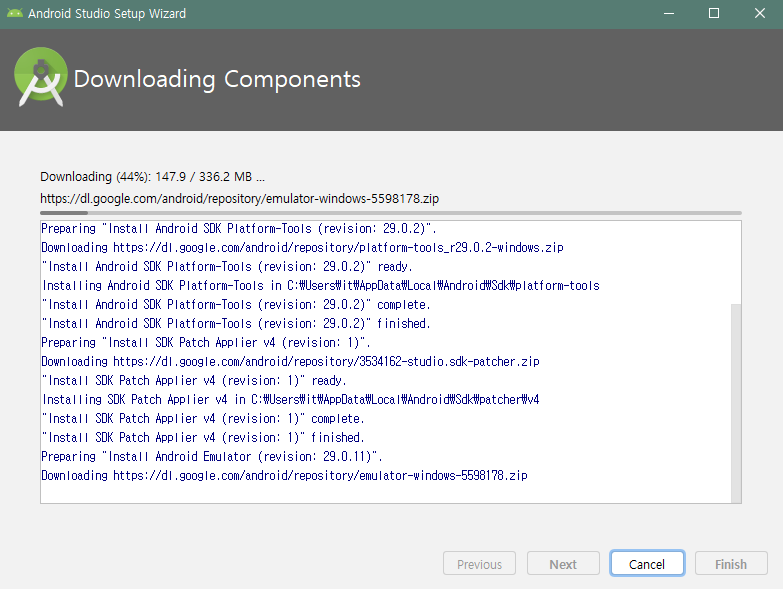Click log line 'SDK Patch Applier v4' complete
Image resolution: width=783 pixels, height=589 pixels.
[x=203, y=418]
